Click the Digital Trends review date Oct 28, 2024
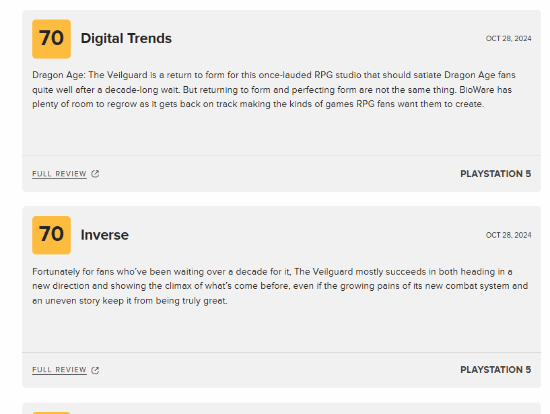This screenshot has width=550, height=414. (508, 38)
